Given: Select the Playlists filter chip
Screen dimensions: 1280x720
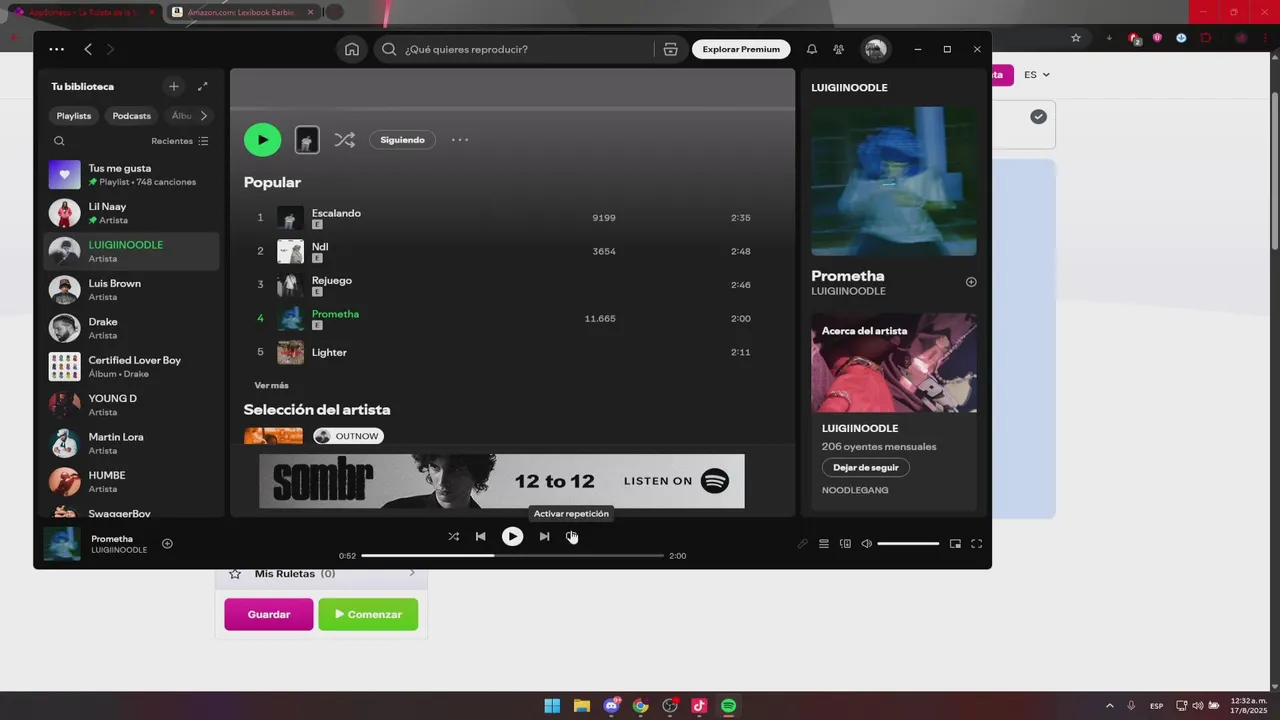Looking at the screenshot, I should 74,116.
